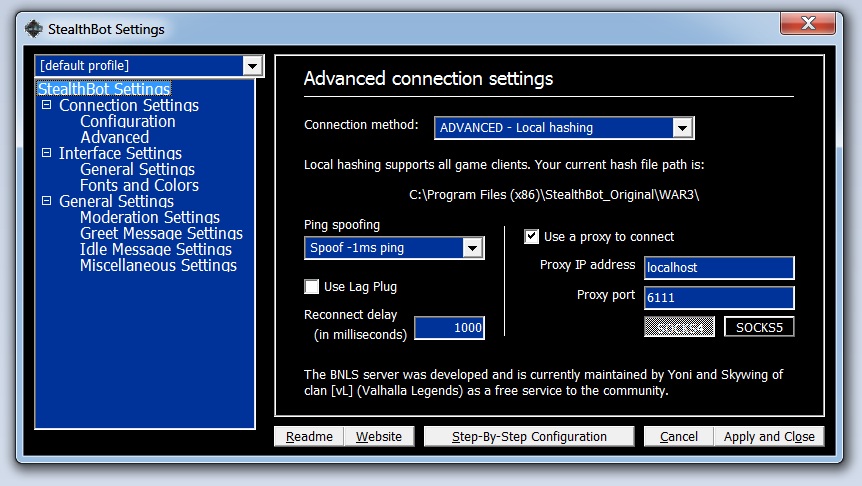Viewport: 862px width, 486px height.
Task: Open the Connection method dropdown
Action: pyautogui.click(x=682, y=128)
